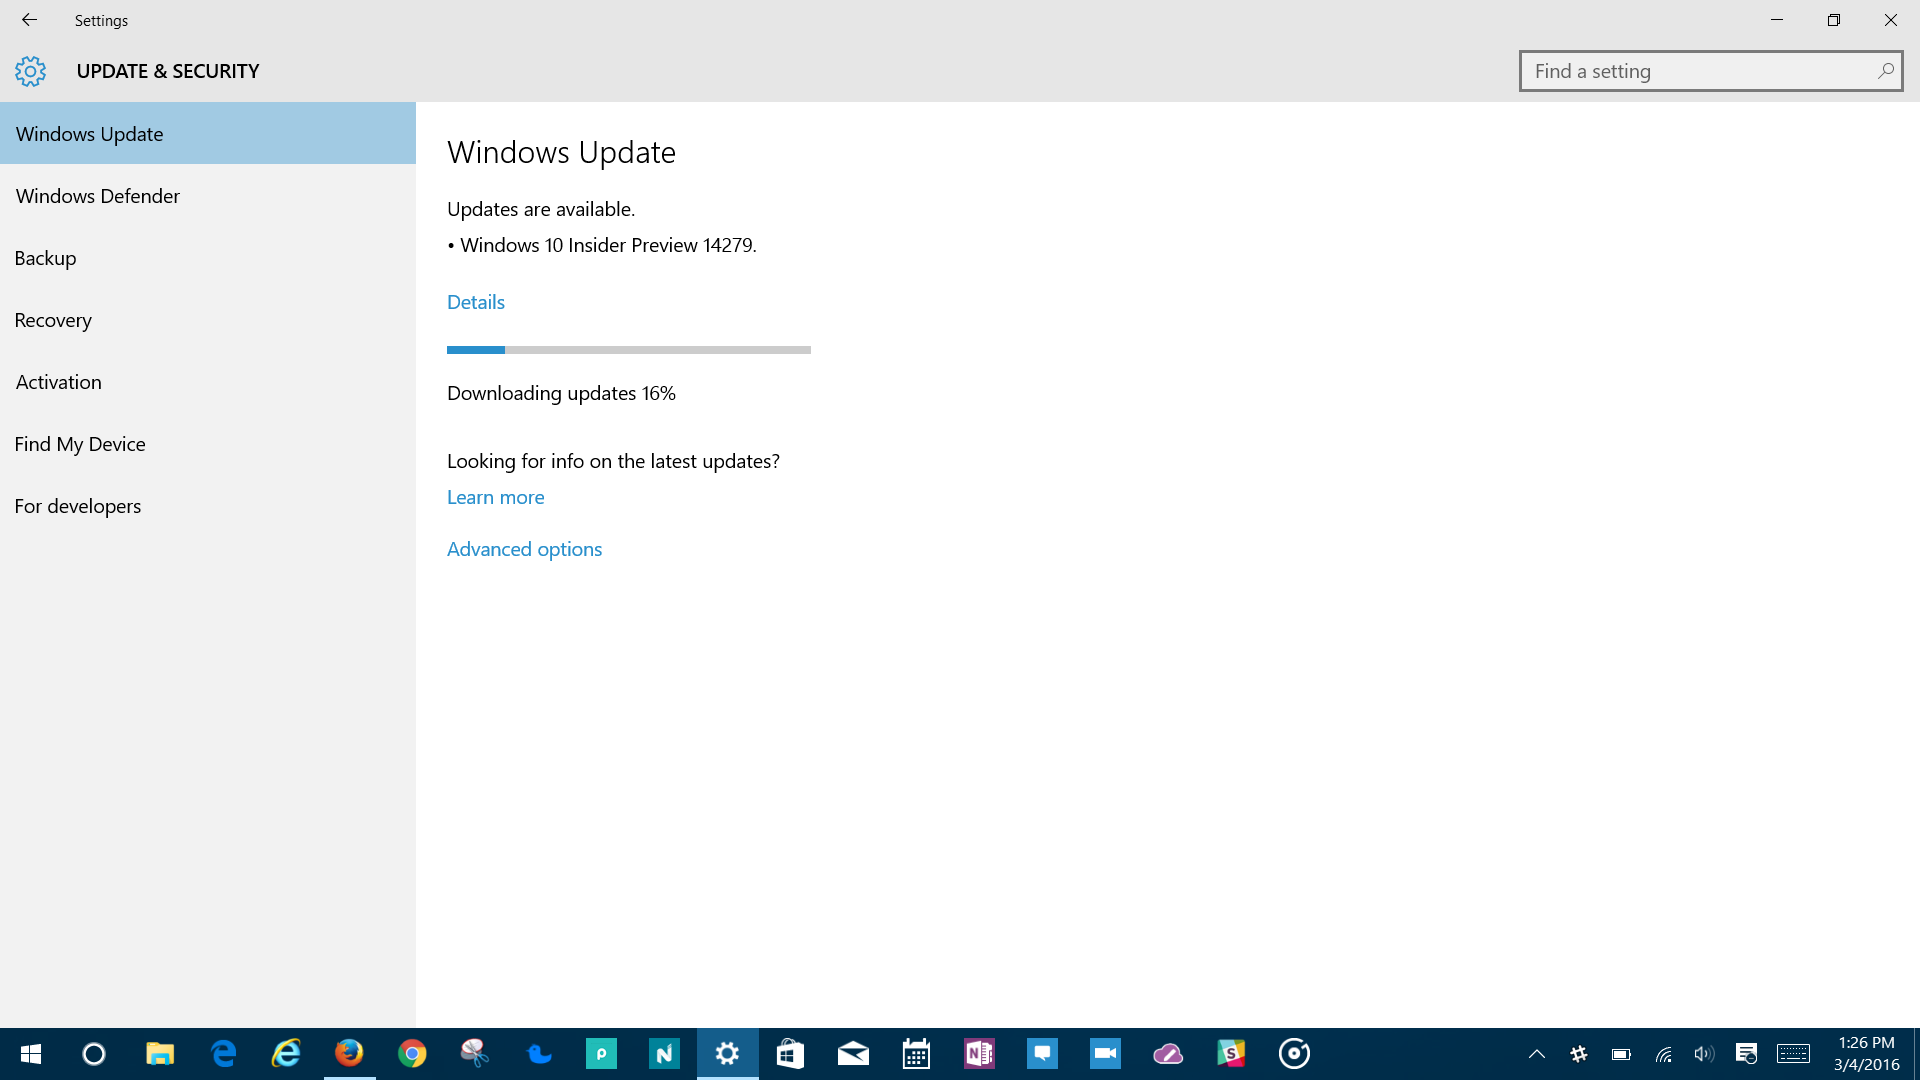Open OneNote from the taskbar
The height and width of the screenshot is (1080, 1920).
click(979, 1053)
